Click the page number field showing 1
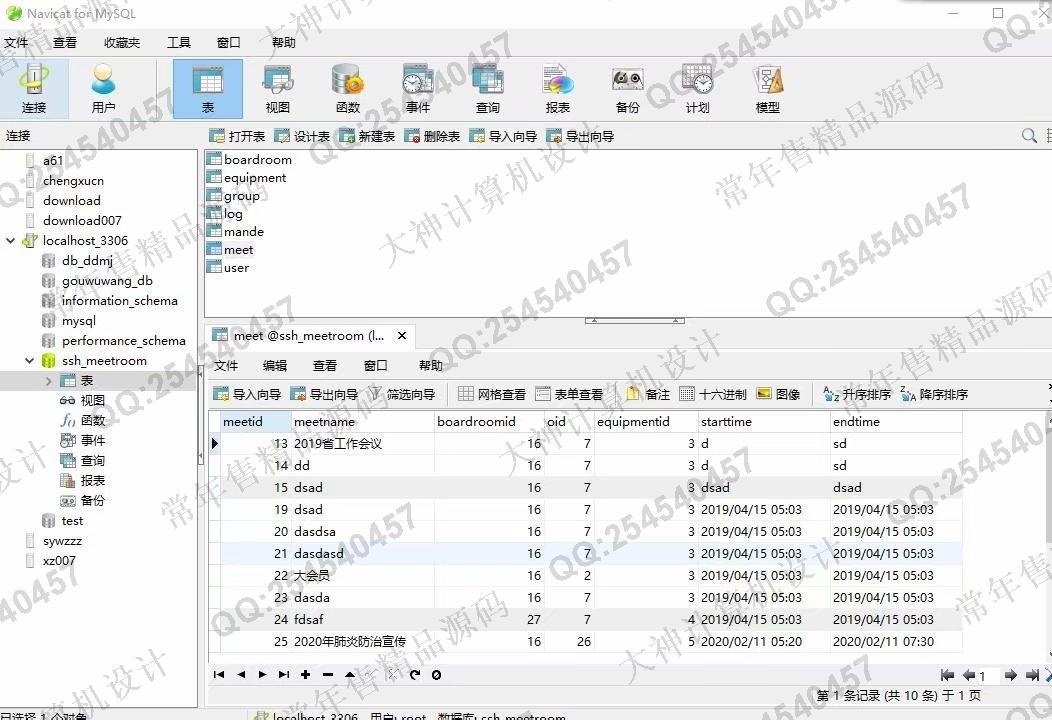Viewport: 1052px width, 720px height. (988, 676)
